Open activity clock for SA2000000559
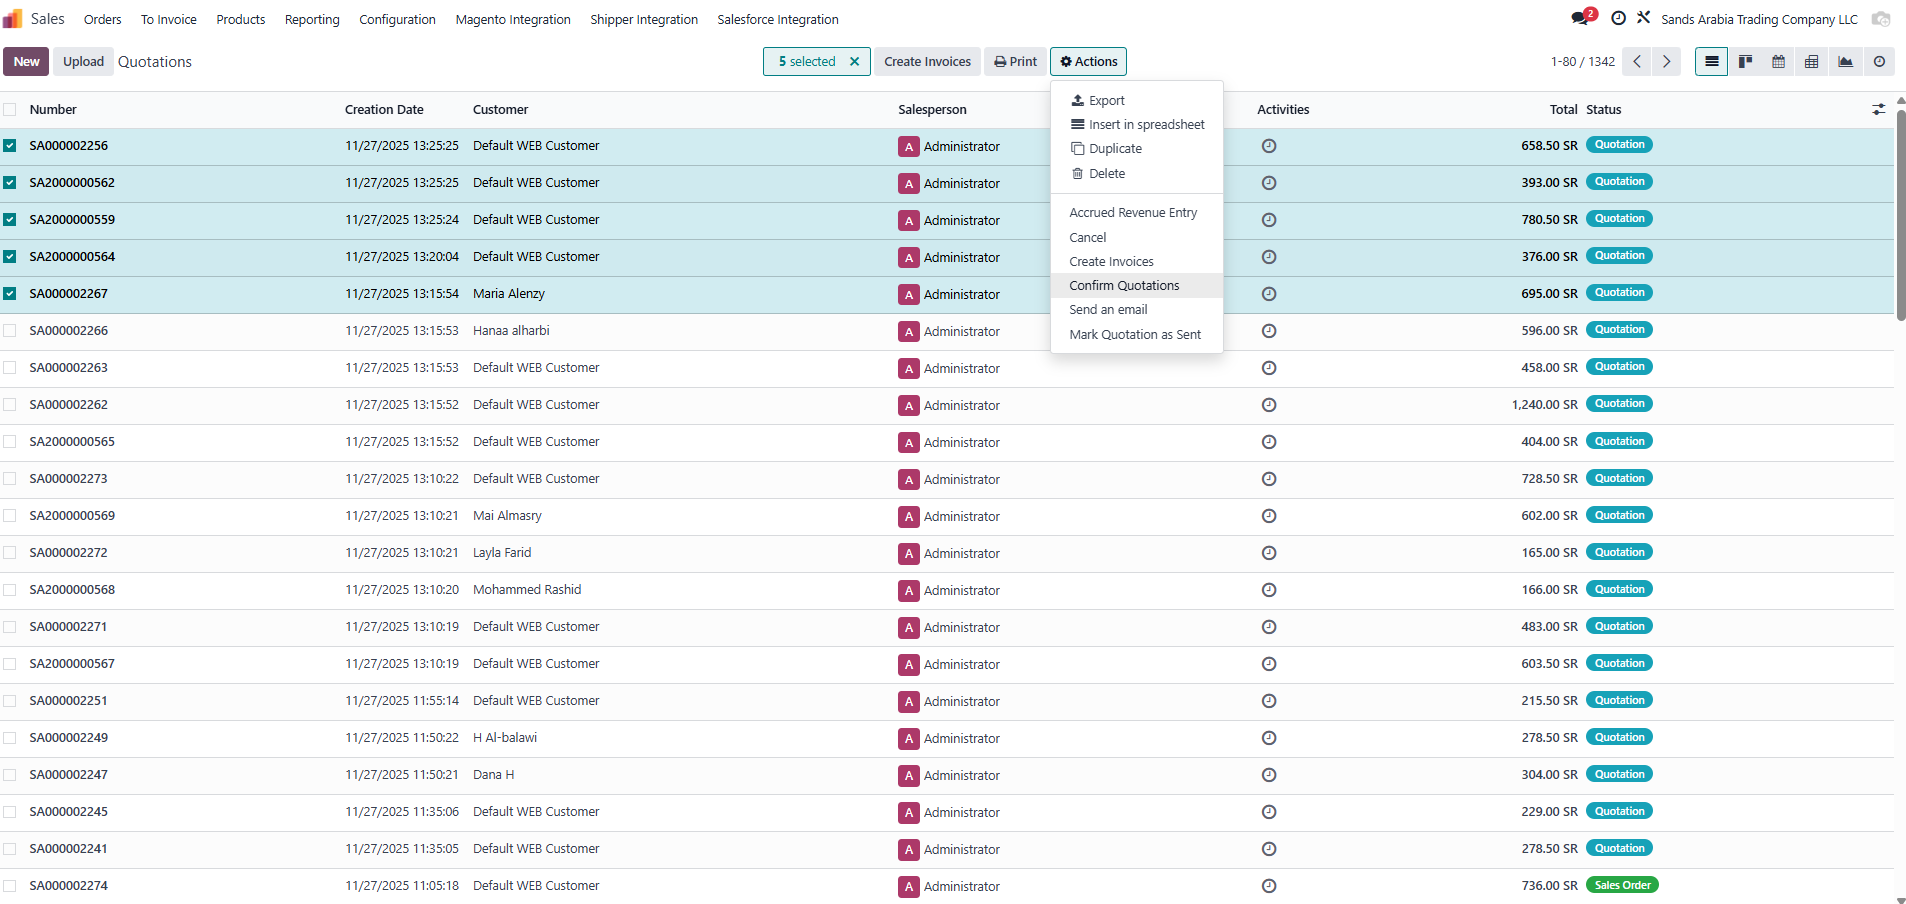This screenshot has width=1906, height=904. click(1269, 220)
